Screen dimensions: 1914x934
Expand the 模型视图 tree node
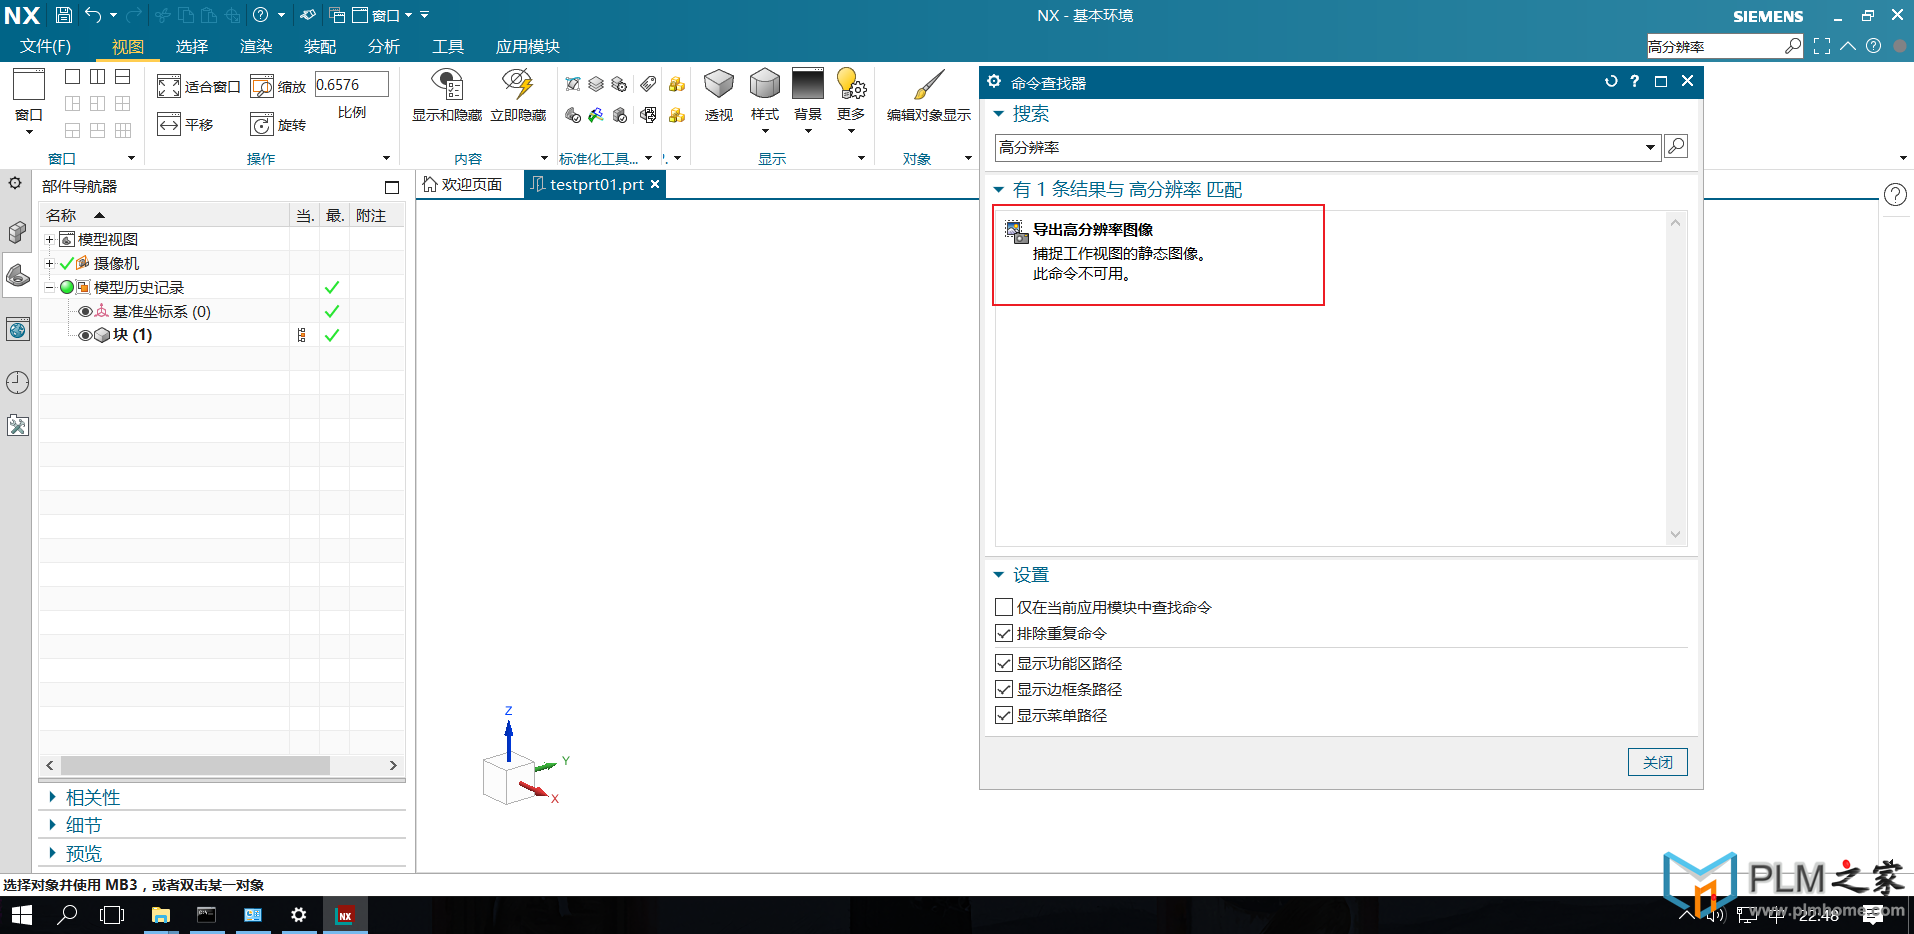tap(49, 240)
